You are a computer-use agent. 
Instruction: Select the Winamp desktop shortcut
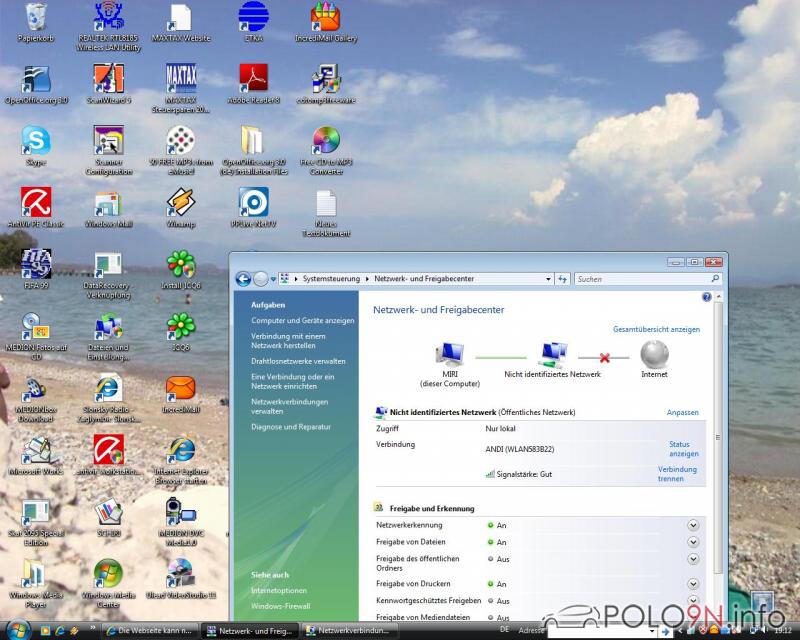[180, 202]
